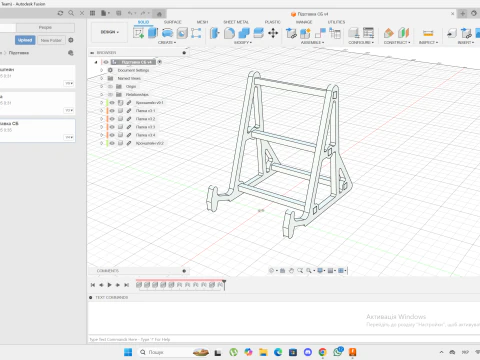Select the Combine tool icon
This screenshot has width=480, height=360.
pyautogui.click(x=244, y=33)
